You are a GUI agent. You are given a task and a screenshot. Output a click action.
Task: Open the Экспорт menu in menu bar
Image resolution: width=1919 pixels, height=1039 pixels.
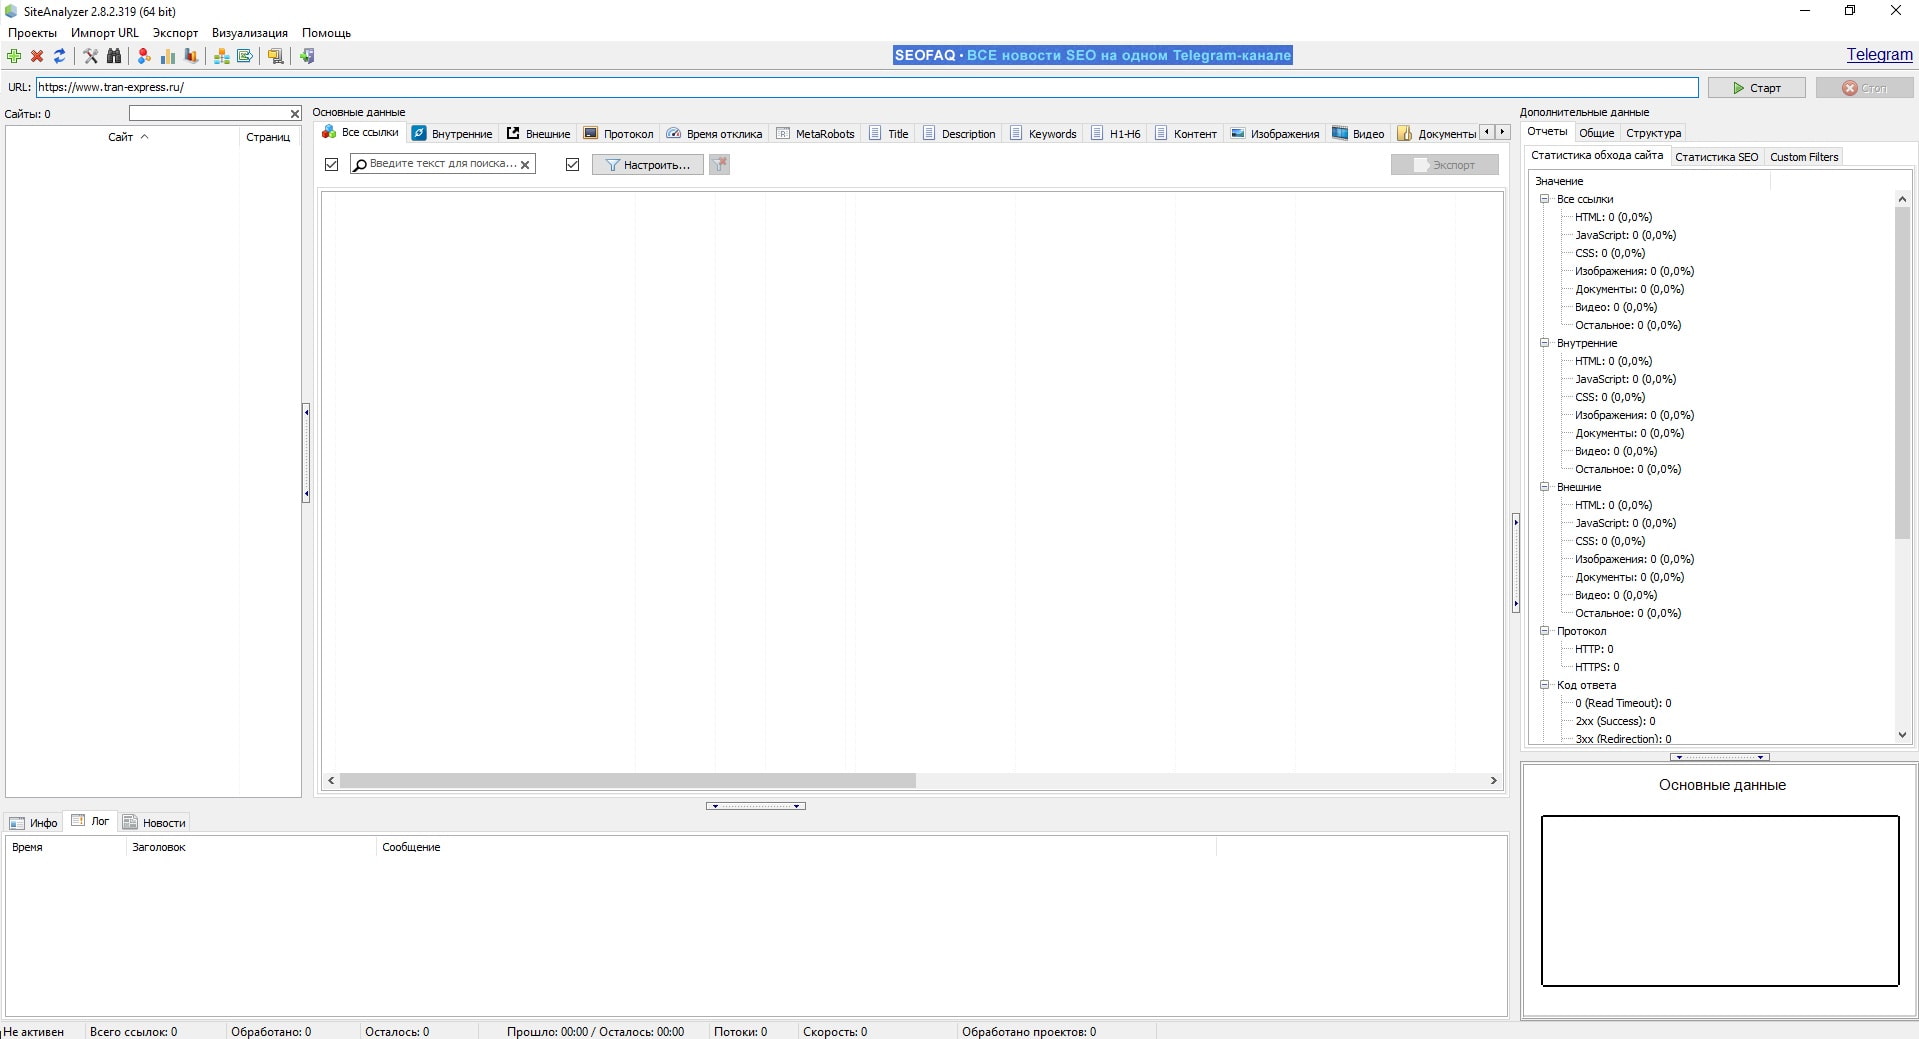[175, 33]
